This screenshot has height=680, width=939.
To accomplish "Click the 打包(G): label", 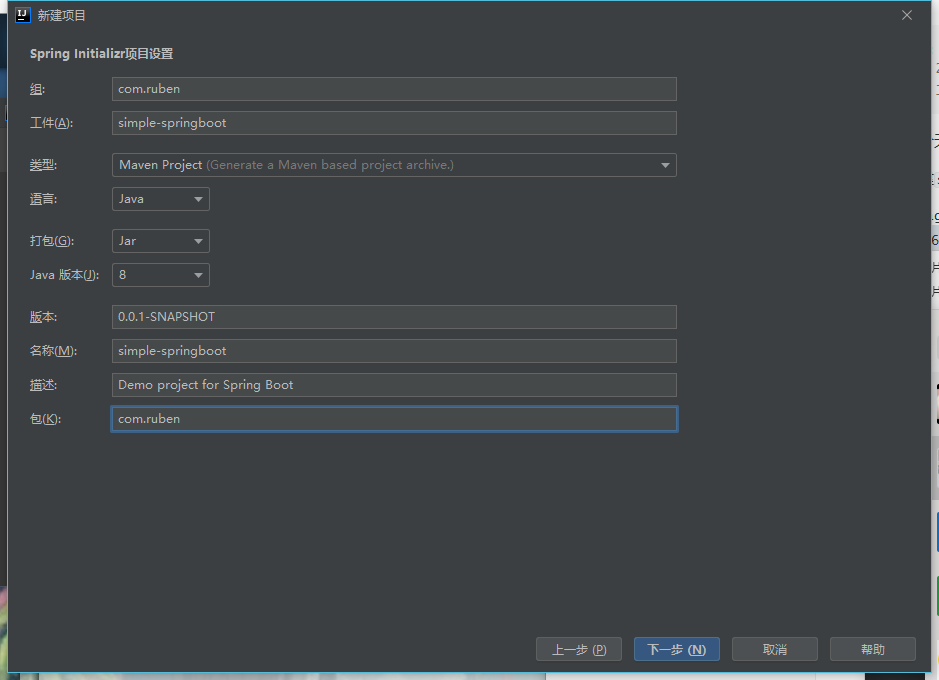I will (52, 241).
